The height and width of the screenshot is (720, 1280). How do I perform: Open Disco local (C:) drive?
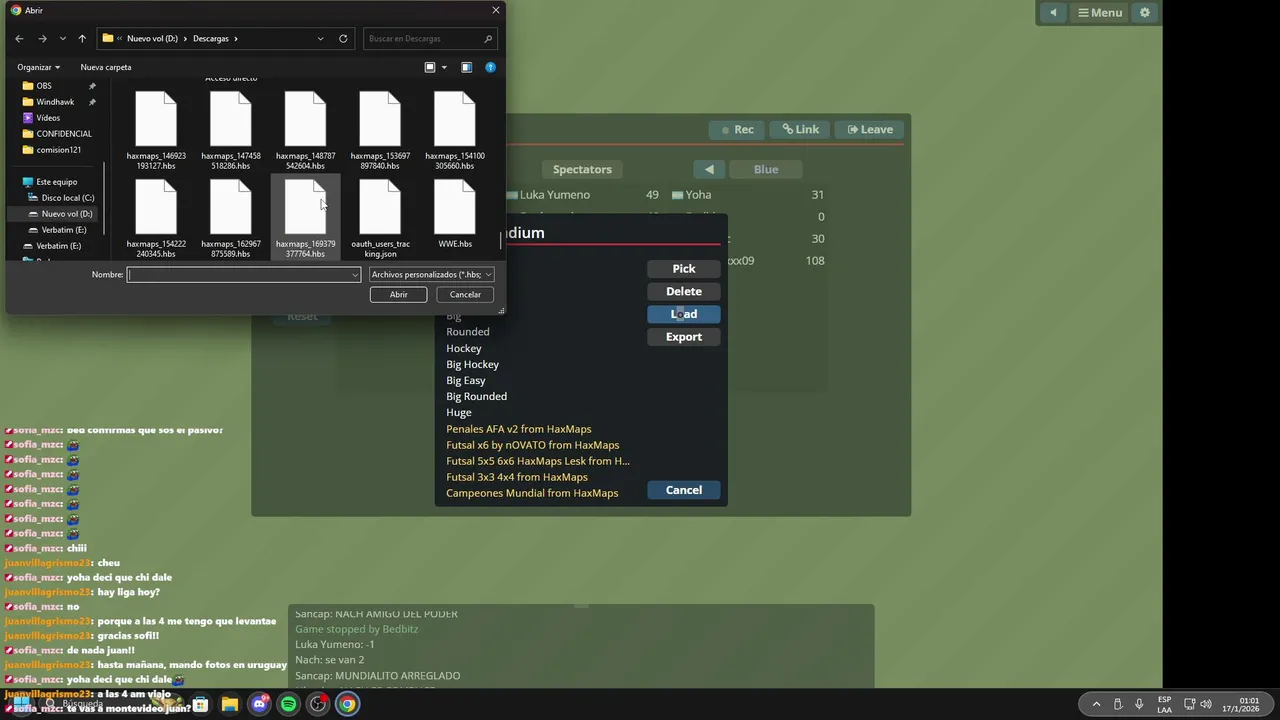(67, 198)
